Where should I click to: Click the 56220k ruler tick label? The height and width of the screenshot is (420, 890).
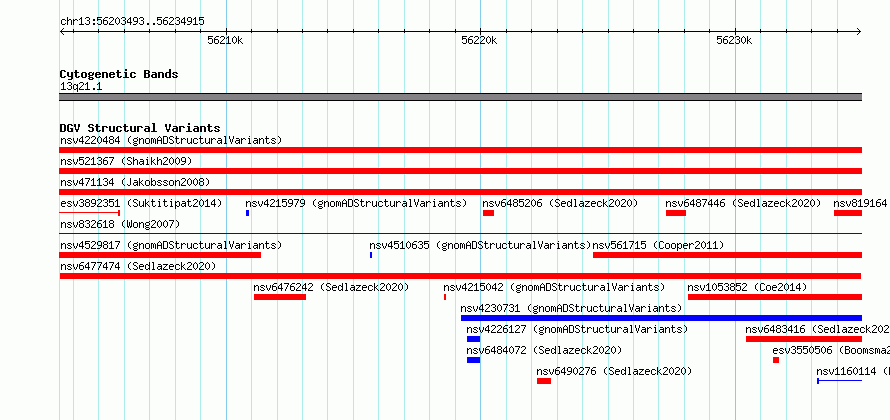[x=480, y=40]
